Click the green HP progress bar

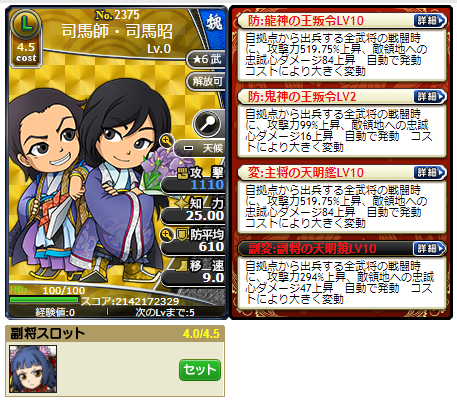(x=44, y=299)
